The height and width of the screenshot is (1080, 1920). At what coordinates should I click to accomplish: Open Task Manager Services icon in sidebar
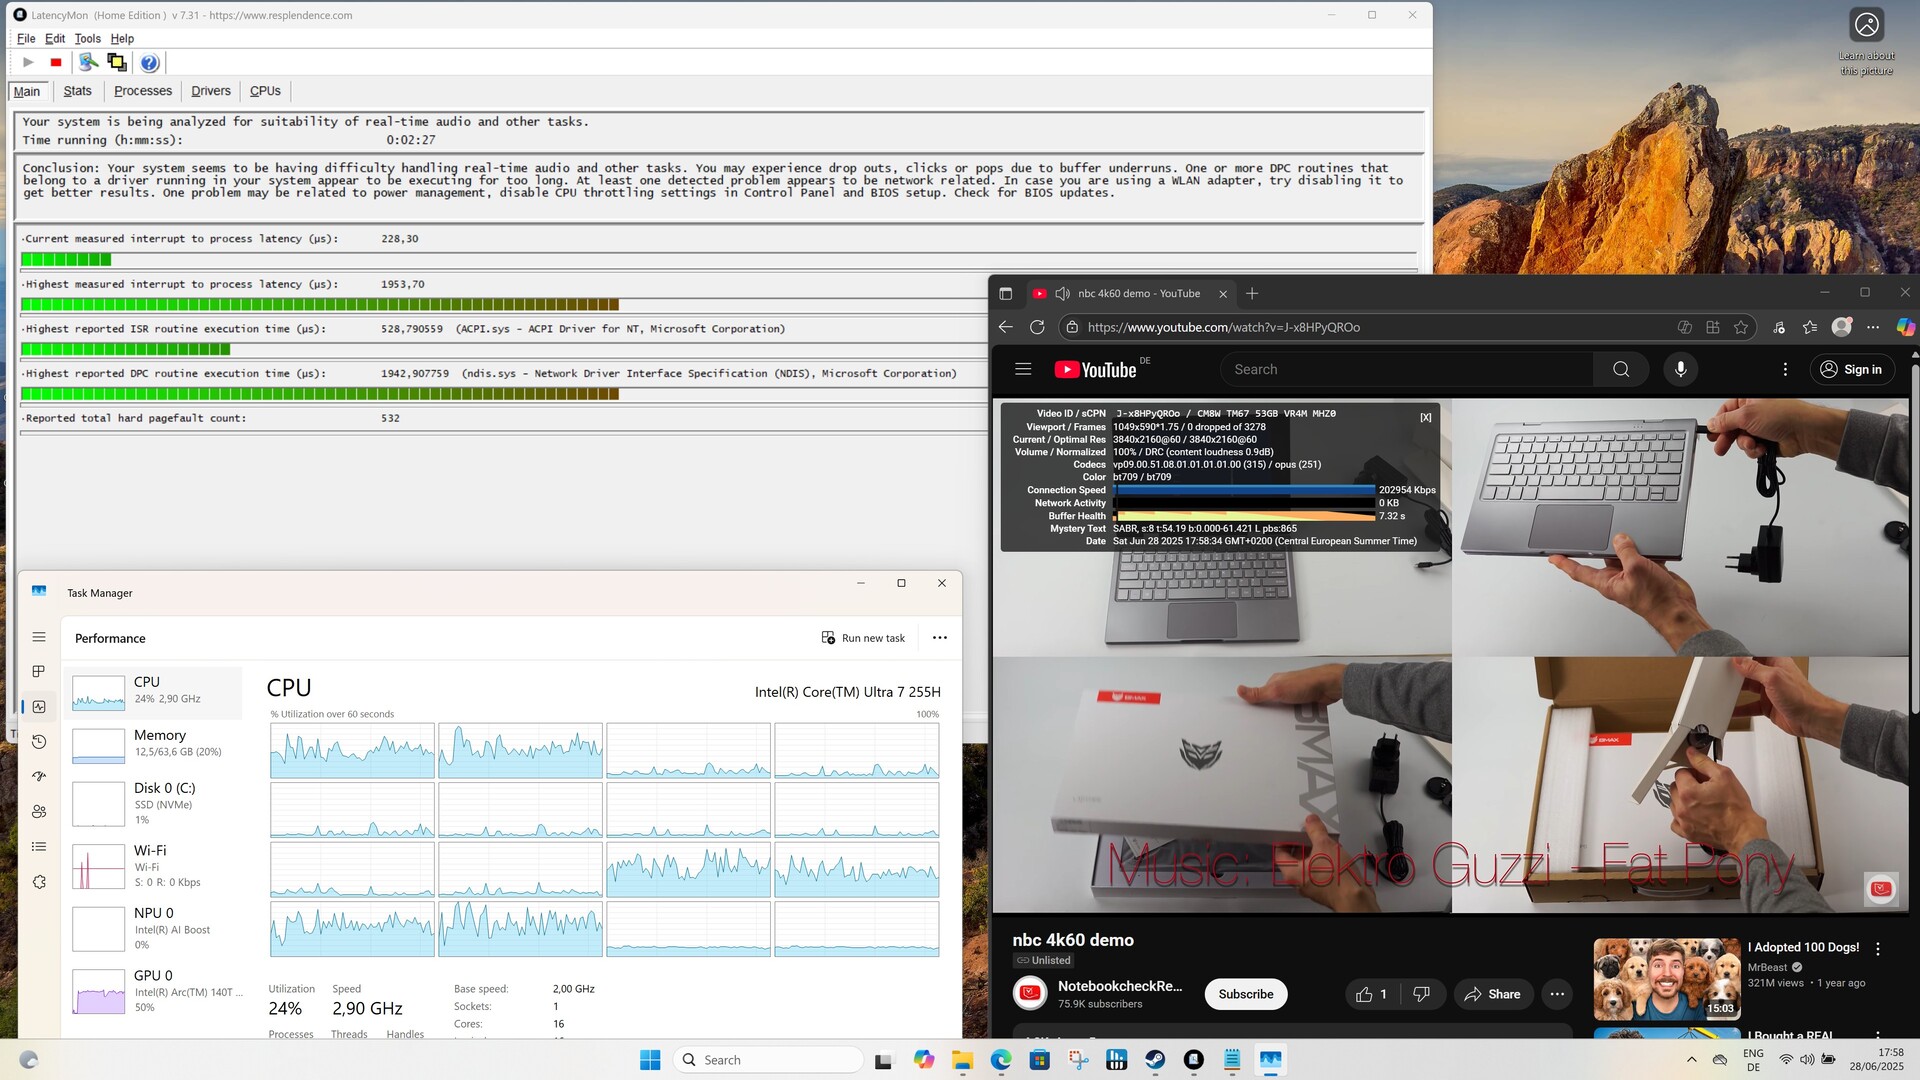coord(39,882)
